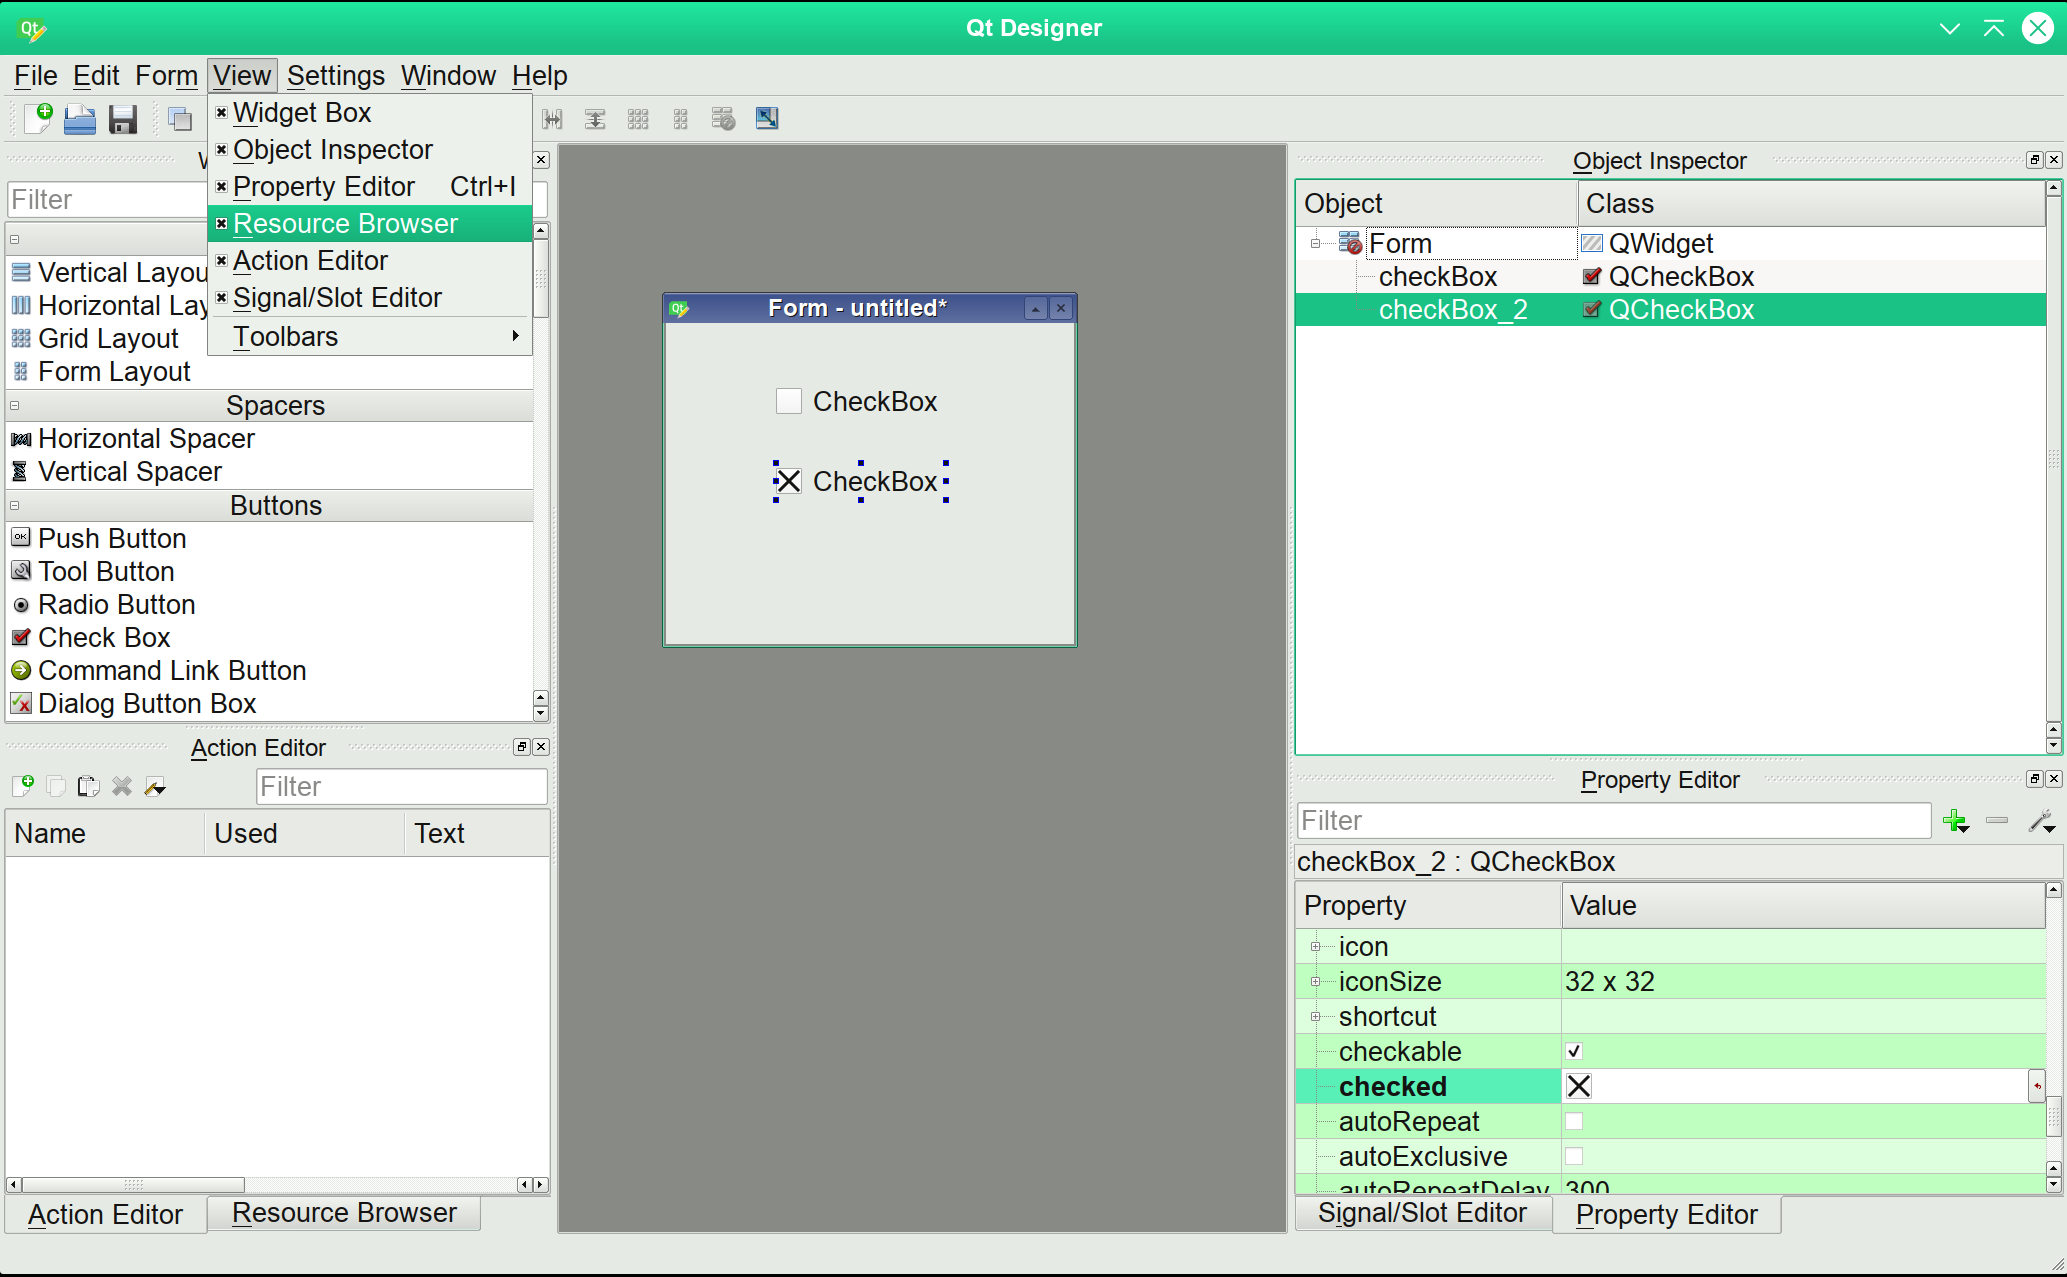Click the Adjust Size toolbar icon
2067x1277 pixels.
point(766,119)
